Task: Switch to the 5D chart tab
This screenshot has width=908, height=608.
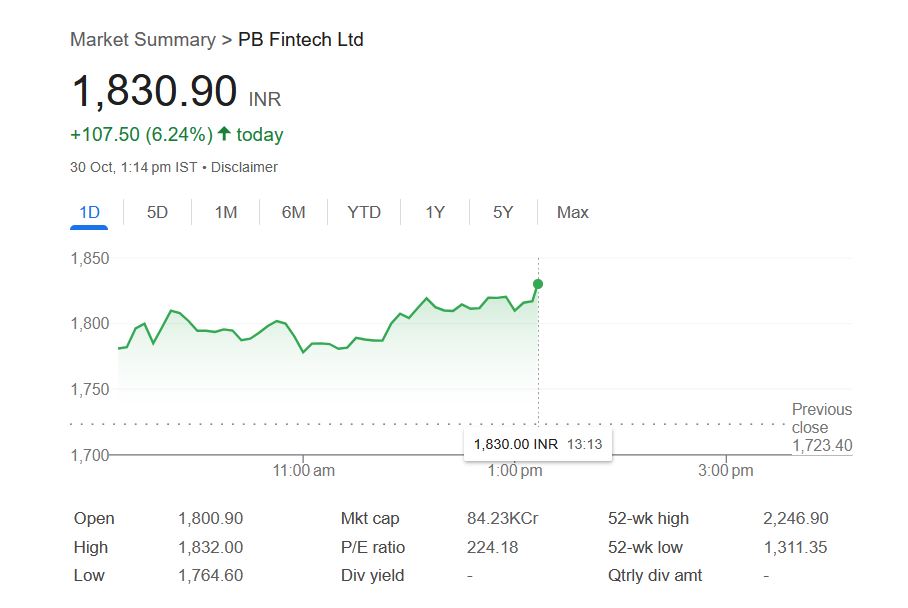Action: coord(157,212)
